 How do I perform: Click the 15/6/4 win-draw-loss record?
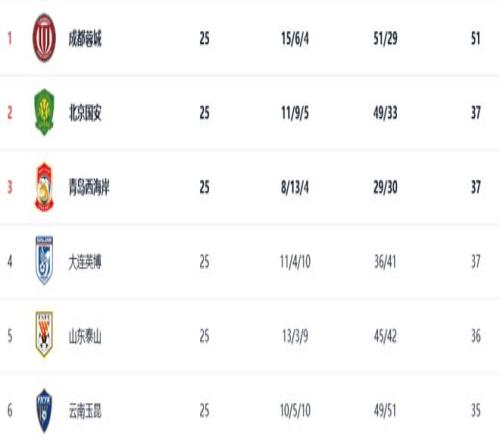(295, 38)
